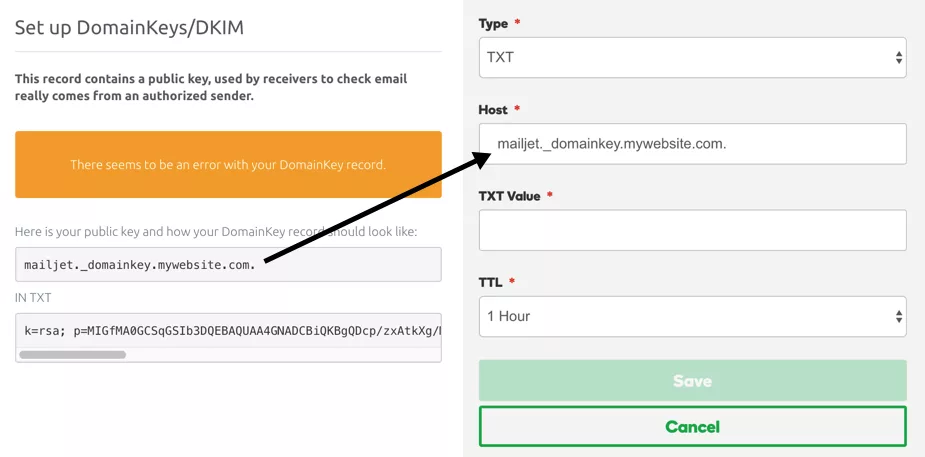This screenshot has width=925, height=457.
Task: Click the Type field label
Action: (x=494, y=24)
